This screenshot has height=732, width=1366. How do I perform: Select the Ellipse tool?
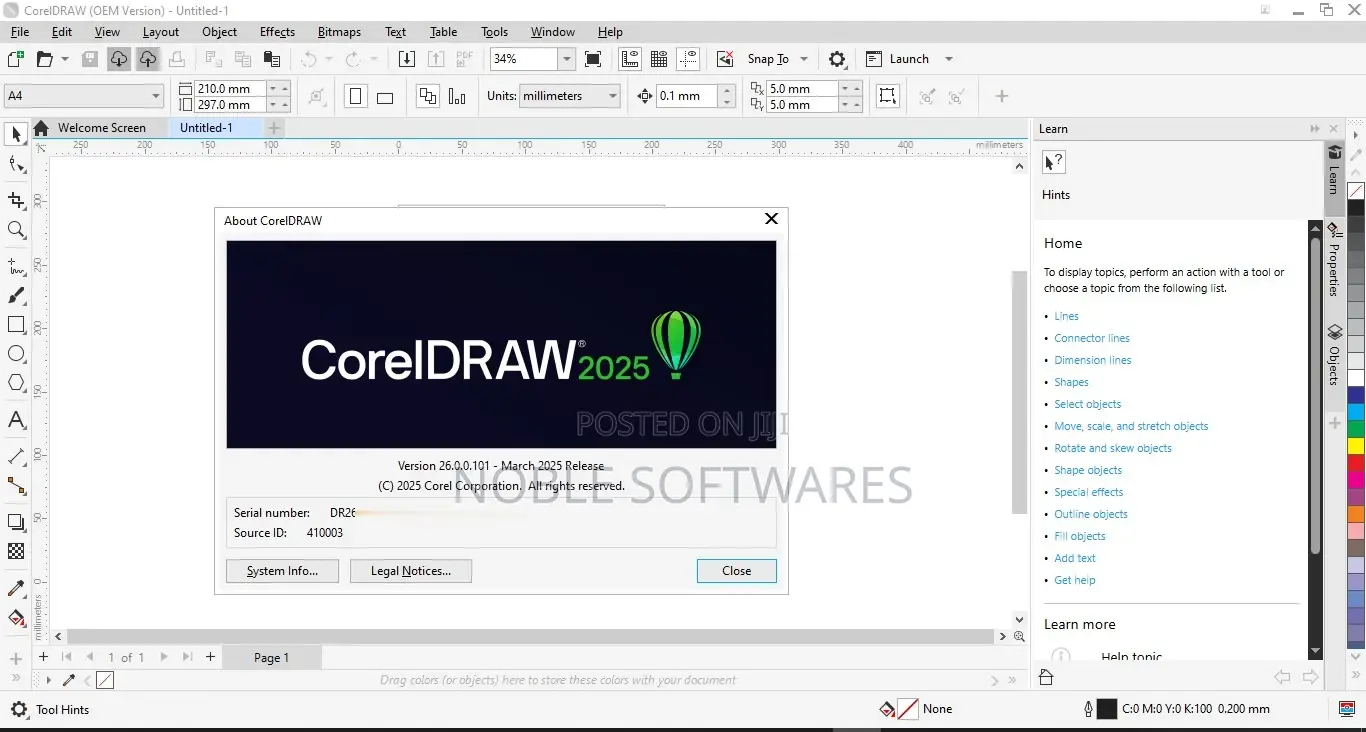click(16, 354)
